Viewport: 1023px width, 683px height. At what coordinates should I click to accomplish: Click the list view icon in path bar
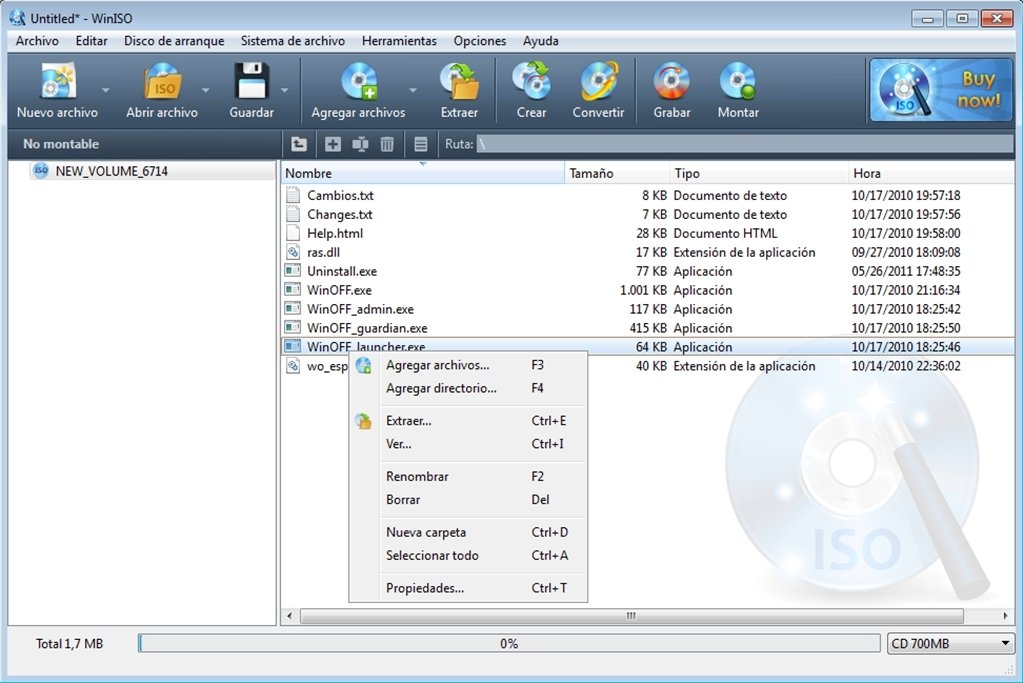[421, 144]
